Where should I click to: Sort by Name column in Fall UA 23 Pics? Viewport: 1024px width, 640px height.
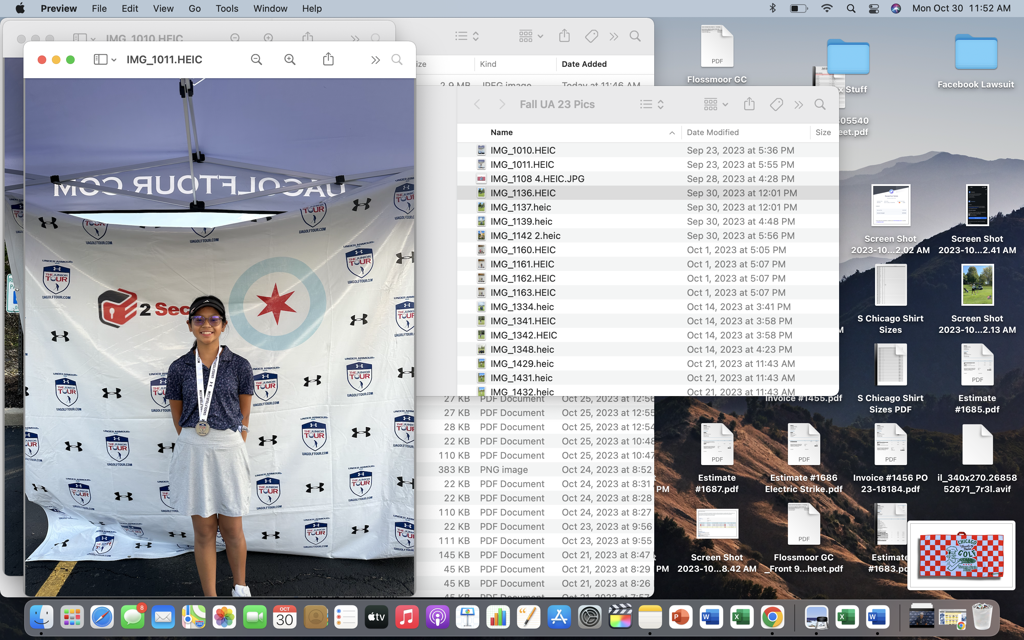(502, 133)
